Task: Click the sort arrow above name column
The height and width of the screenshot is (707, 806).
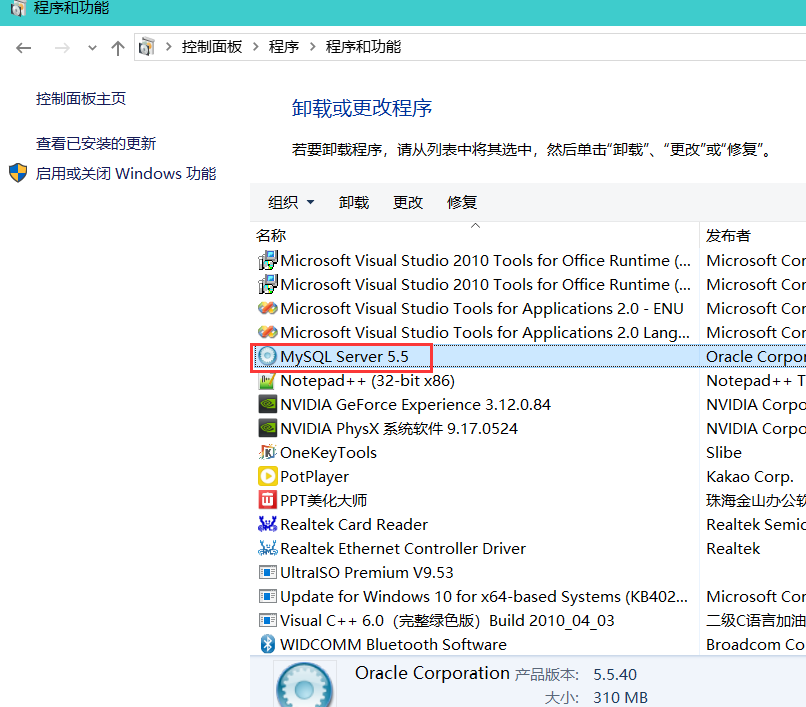Action: (x=475, y=225)
